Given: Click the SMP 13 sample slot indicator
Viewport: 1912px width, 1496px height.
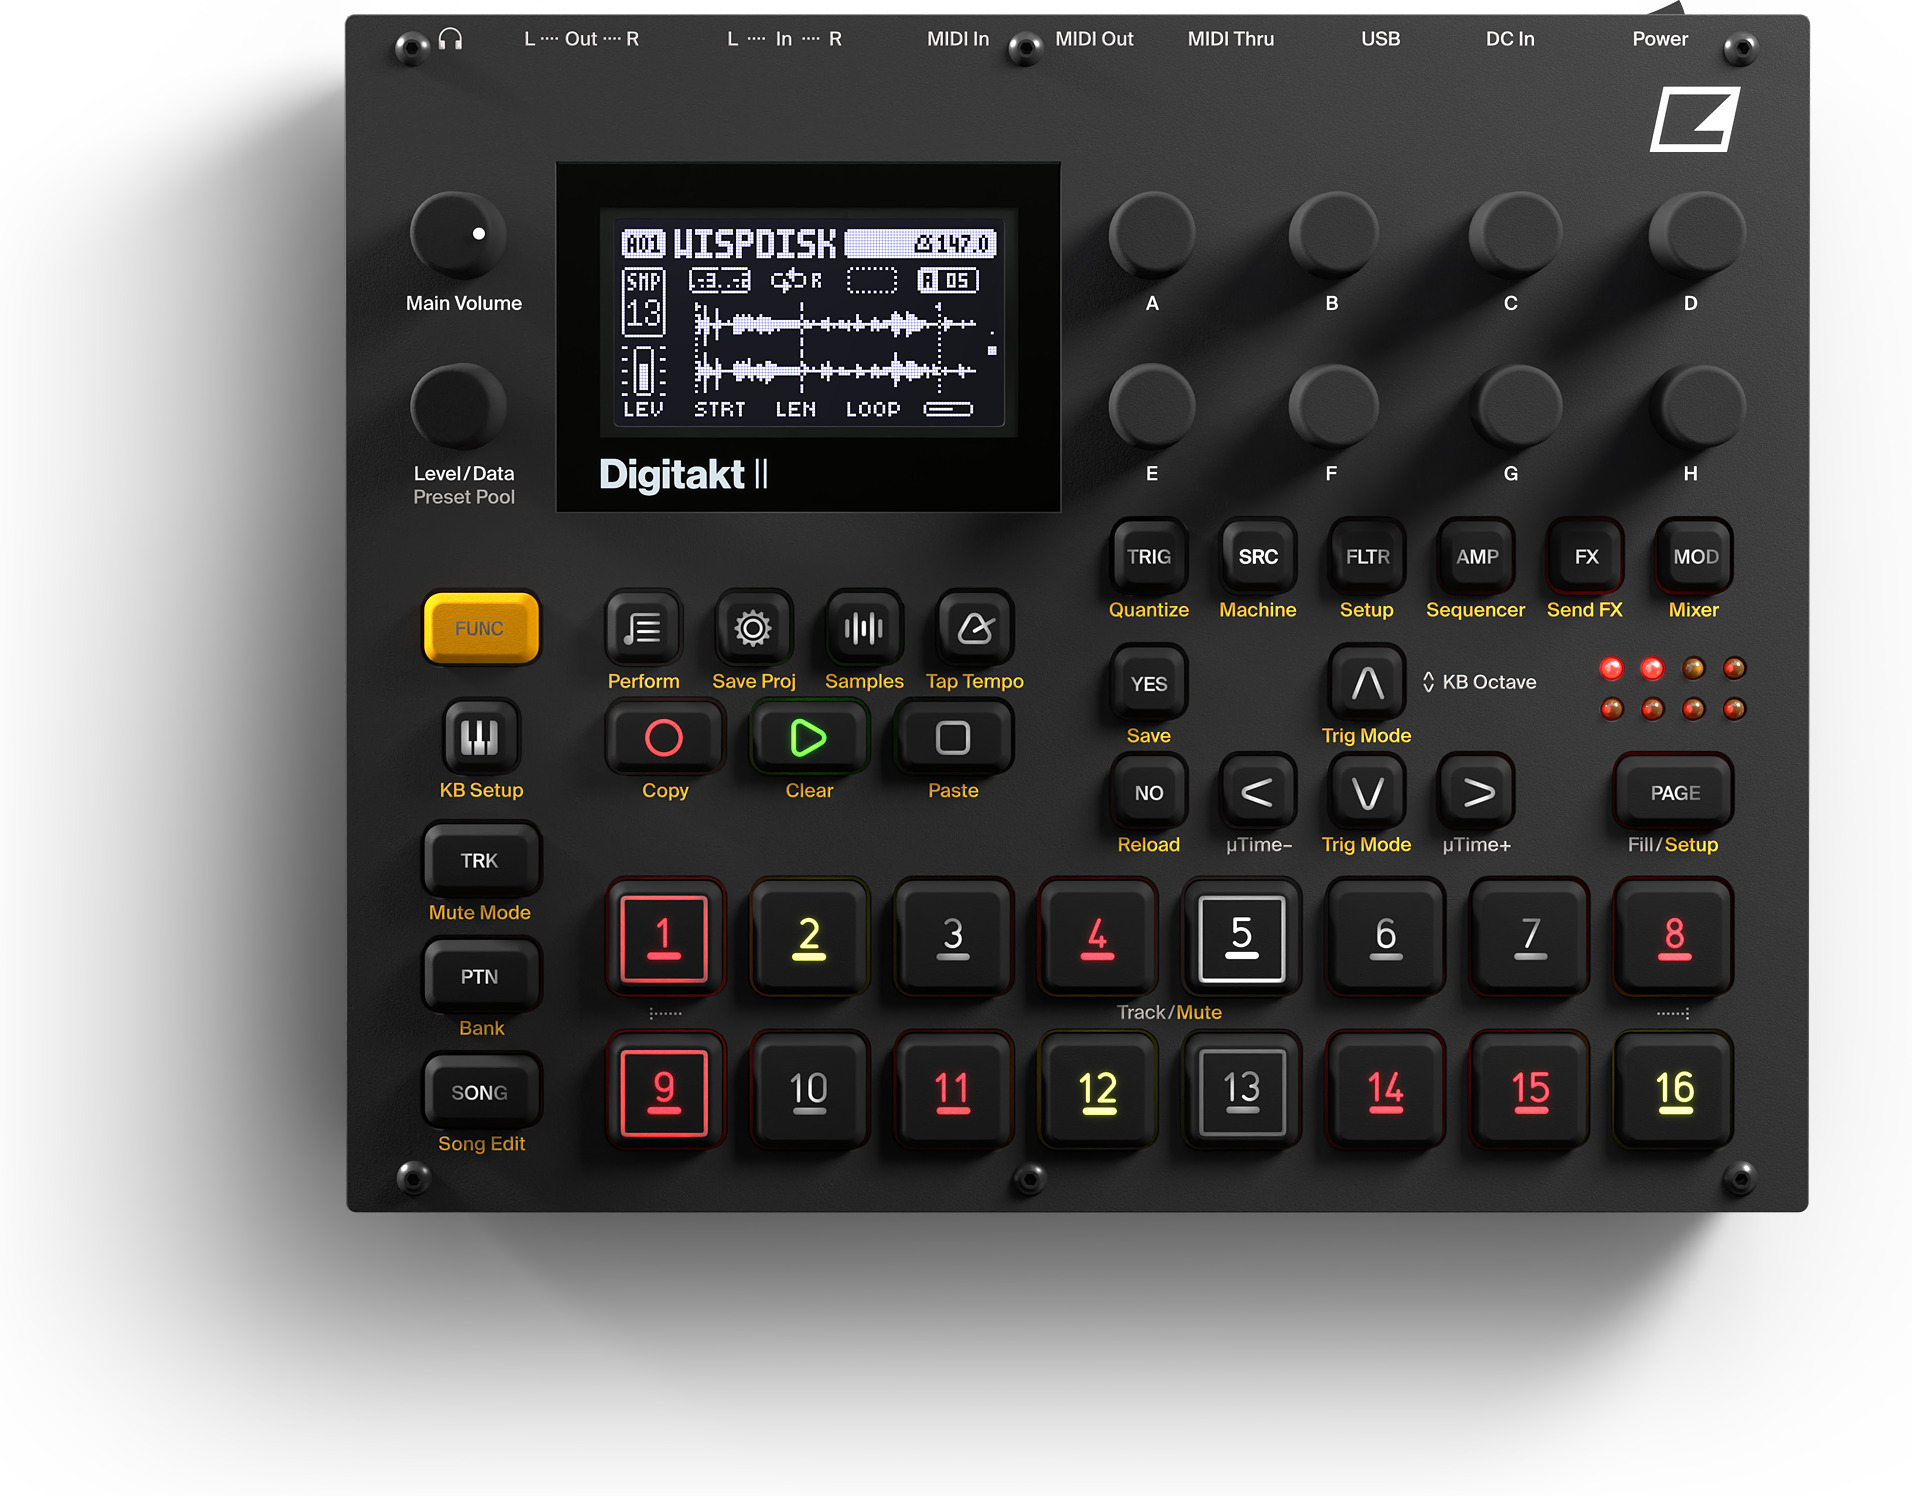Looking at the screenshot, I should coord(643,301).
